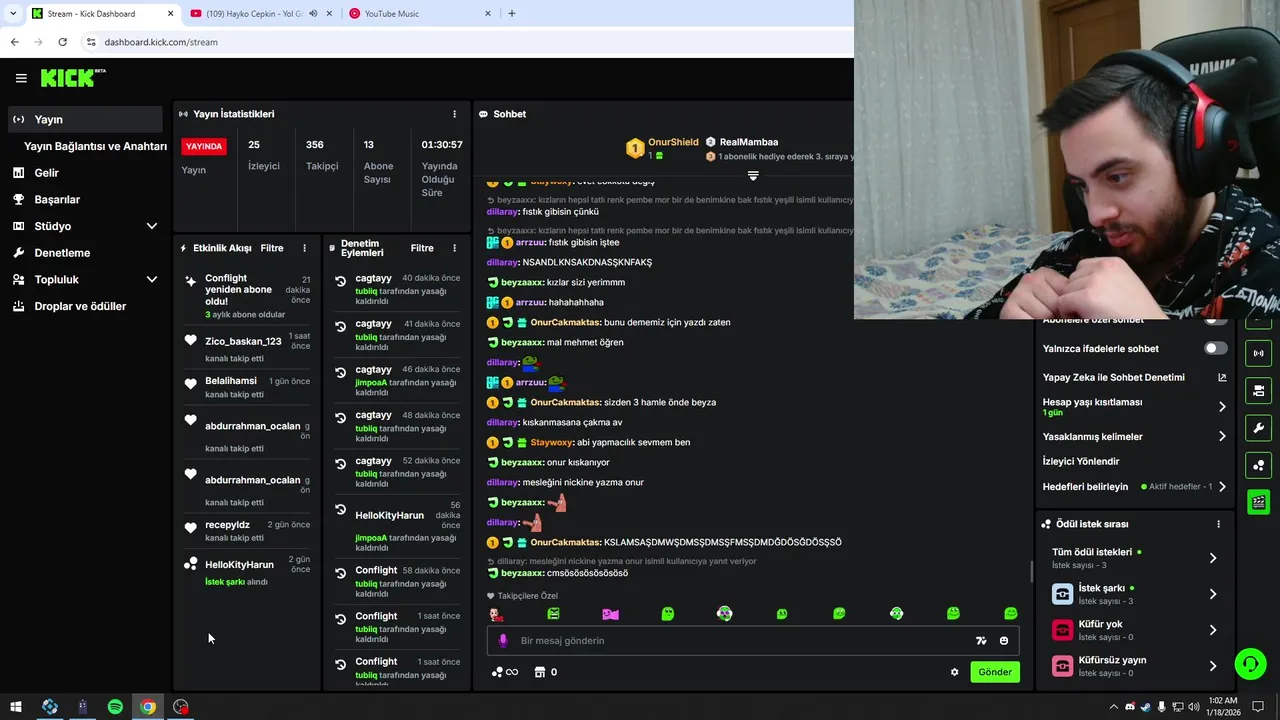
Task: Open Yayın in the sidebar
Action: (x=85, y=119)
